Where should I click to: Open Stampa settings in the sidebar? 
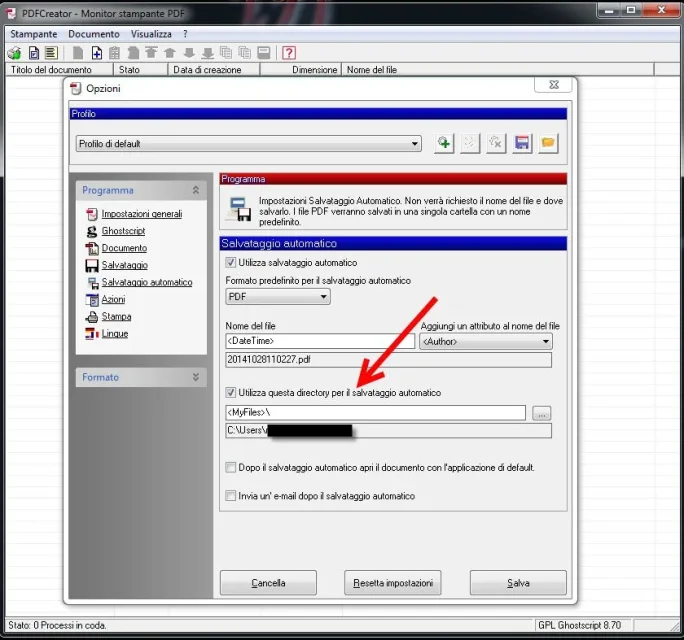tap(115, 316)
